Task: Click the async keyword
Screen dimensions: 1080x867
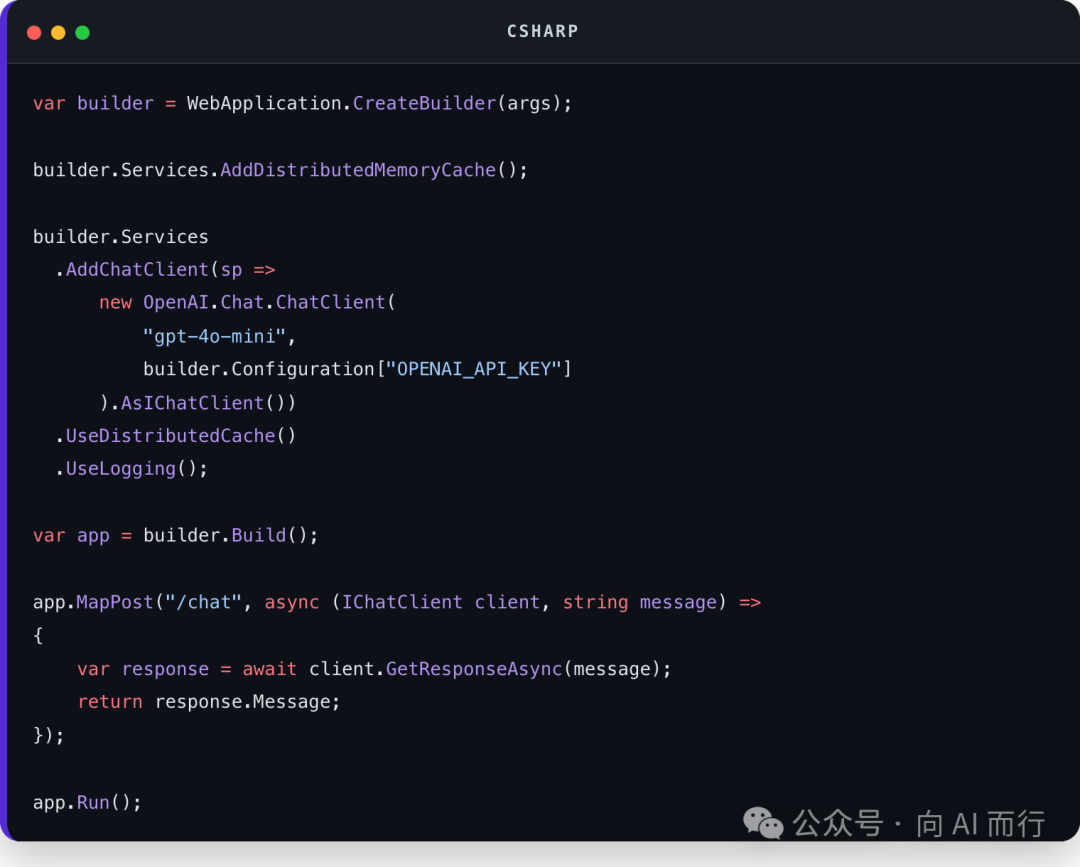Action: tap(291, 603)
